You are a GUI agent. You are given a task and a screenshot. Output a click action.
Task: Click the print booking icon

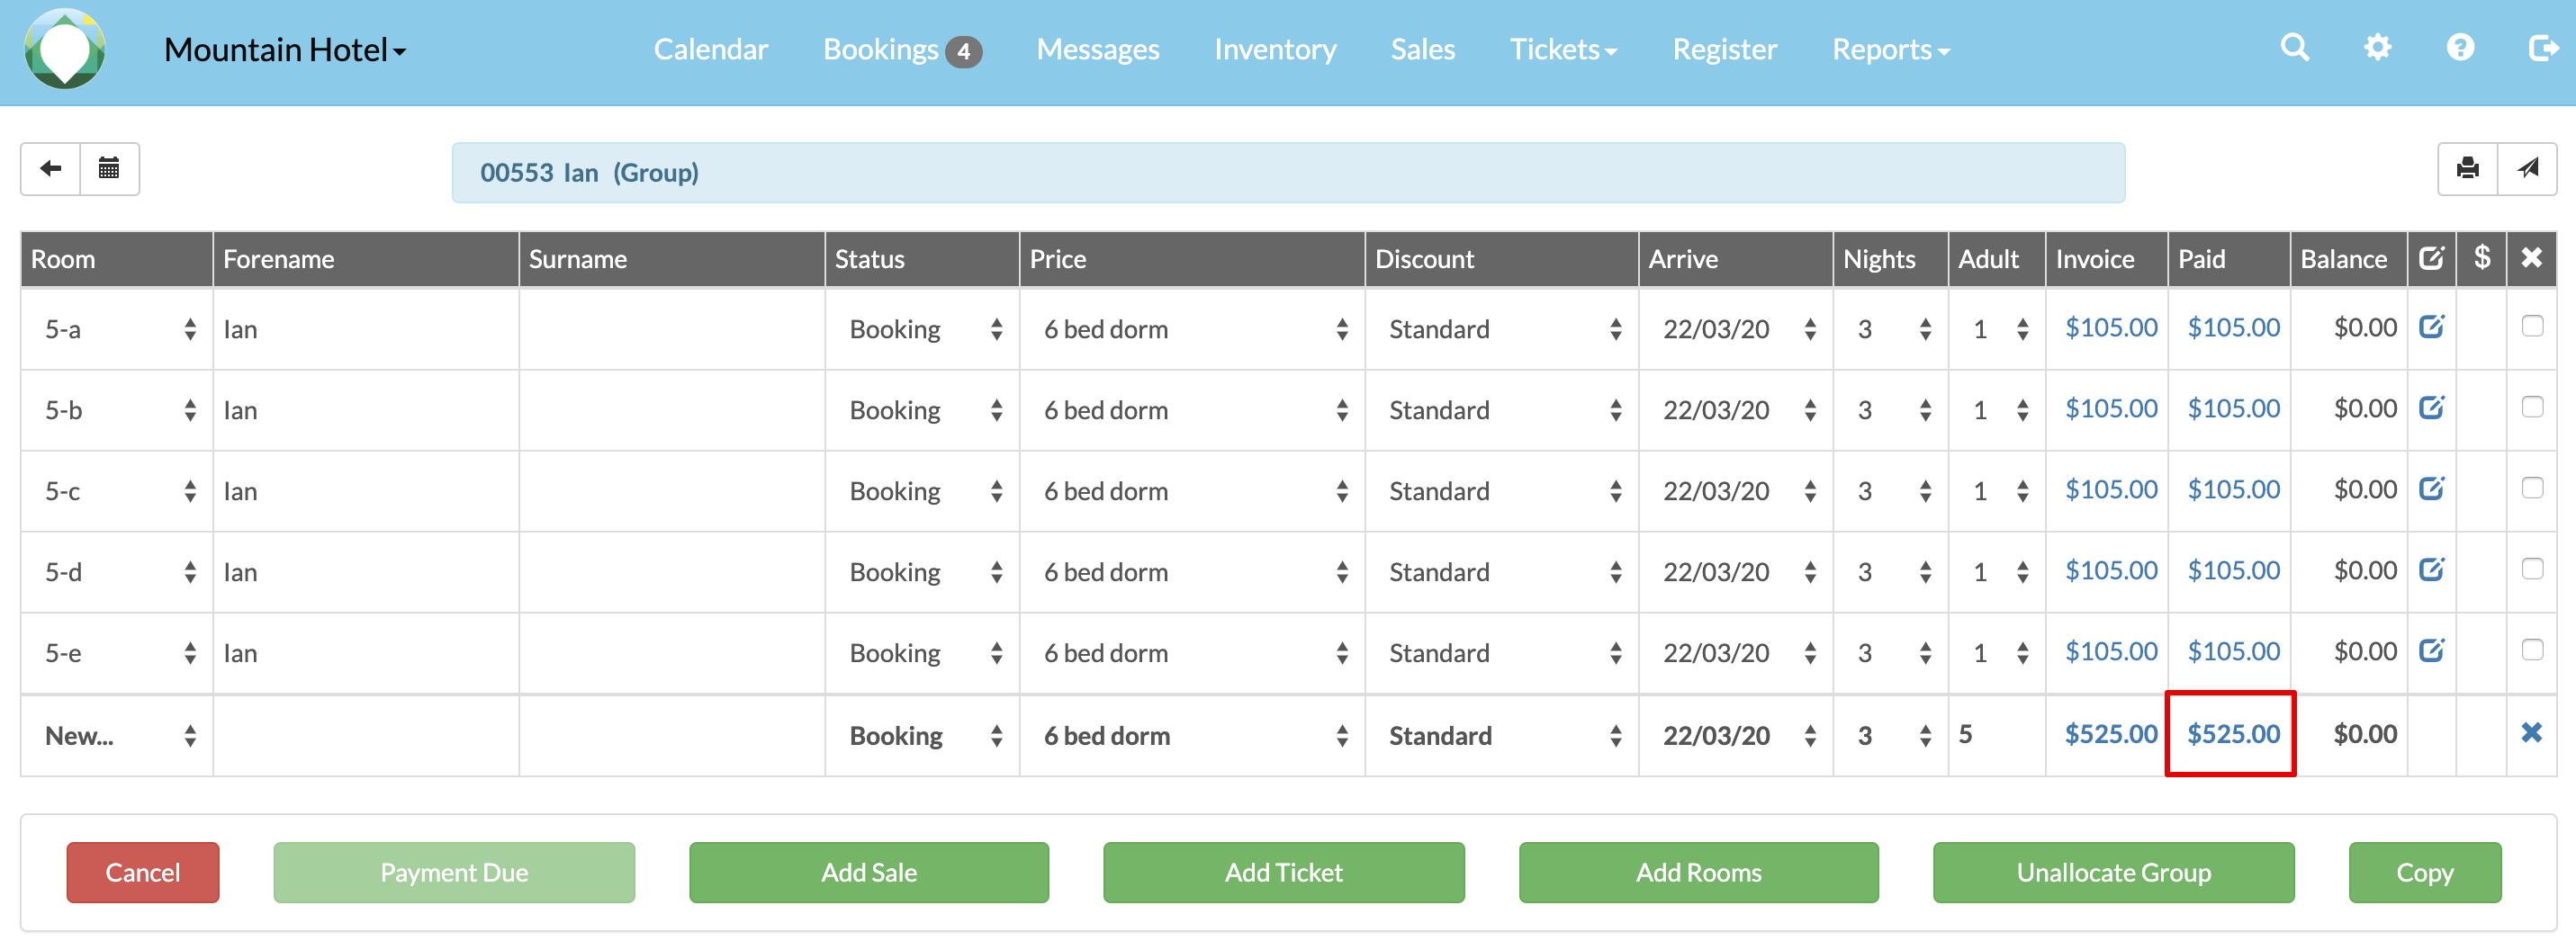tap(2467, 169)
